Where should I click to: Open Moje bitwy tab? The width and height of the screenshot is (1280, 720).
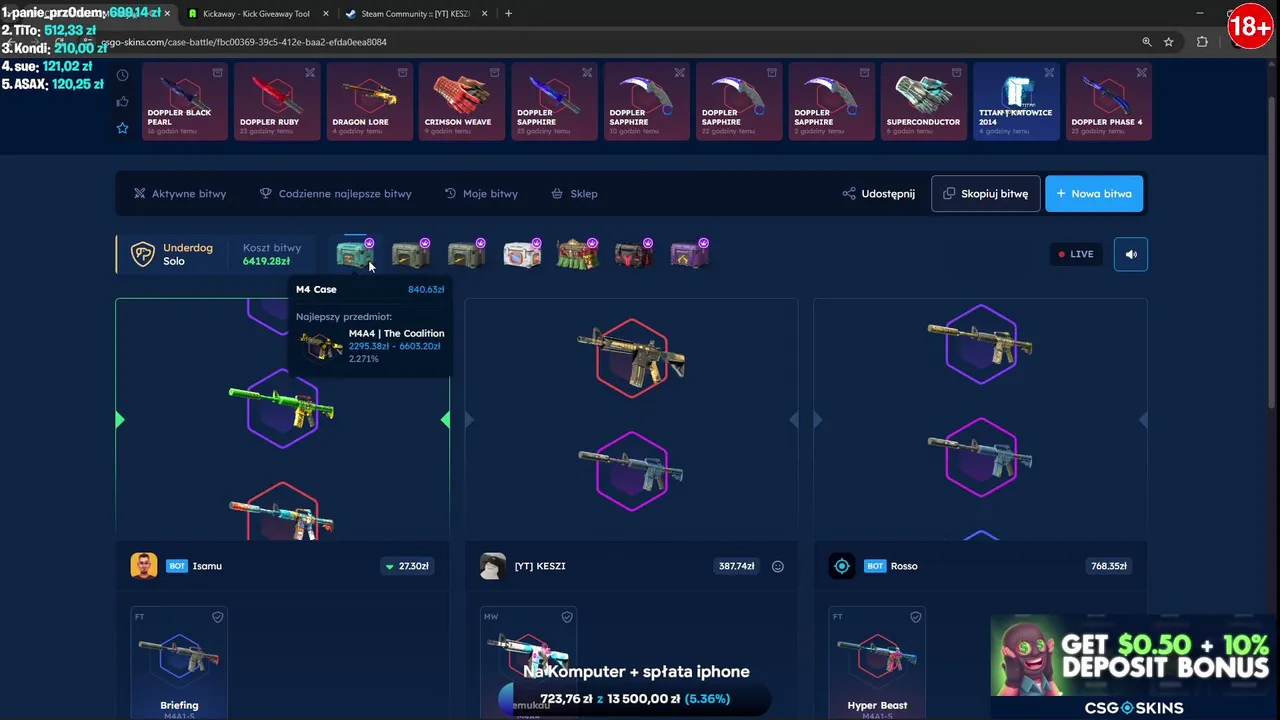click(481, 193)
